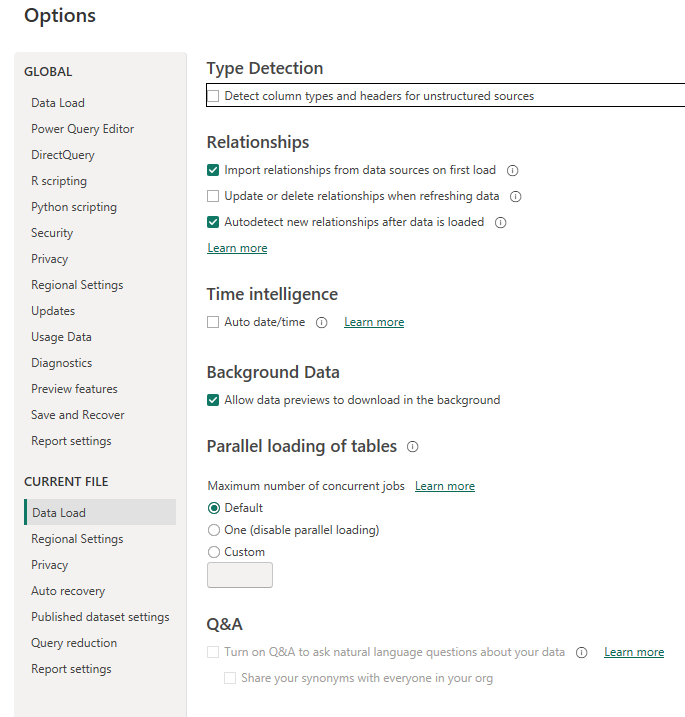The image size is (685, 717).
Task: Click info icon next to Q&A option
Action: 581,653
